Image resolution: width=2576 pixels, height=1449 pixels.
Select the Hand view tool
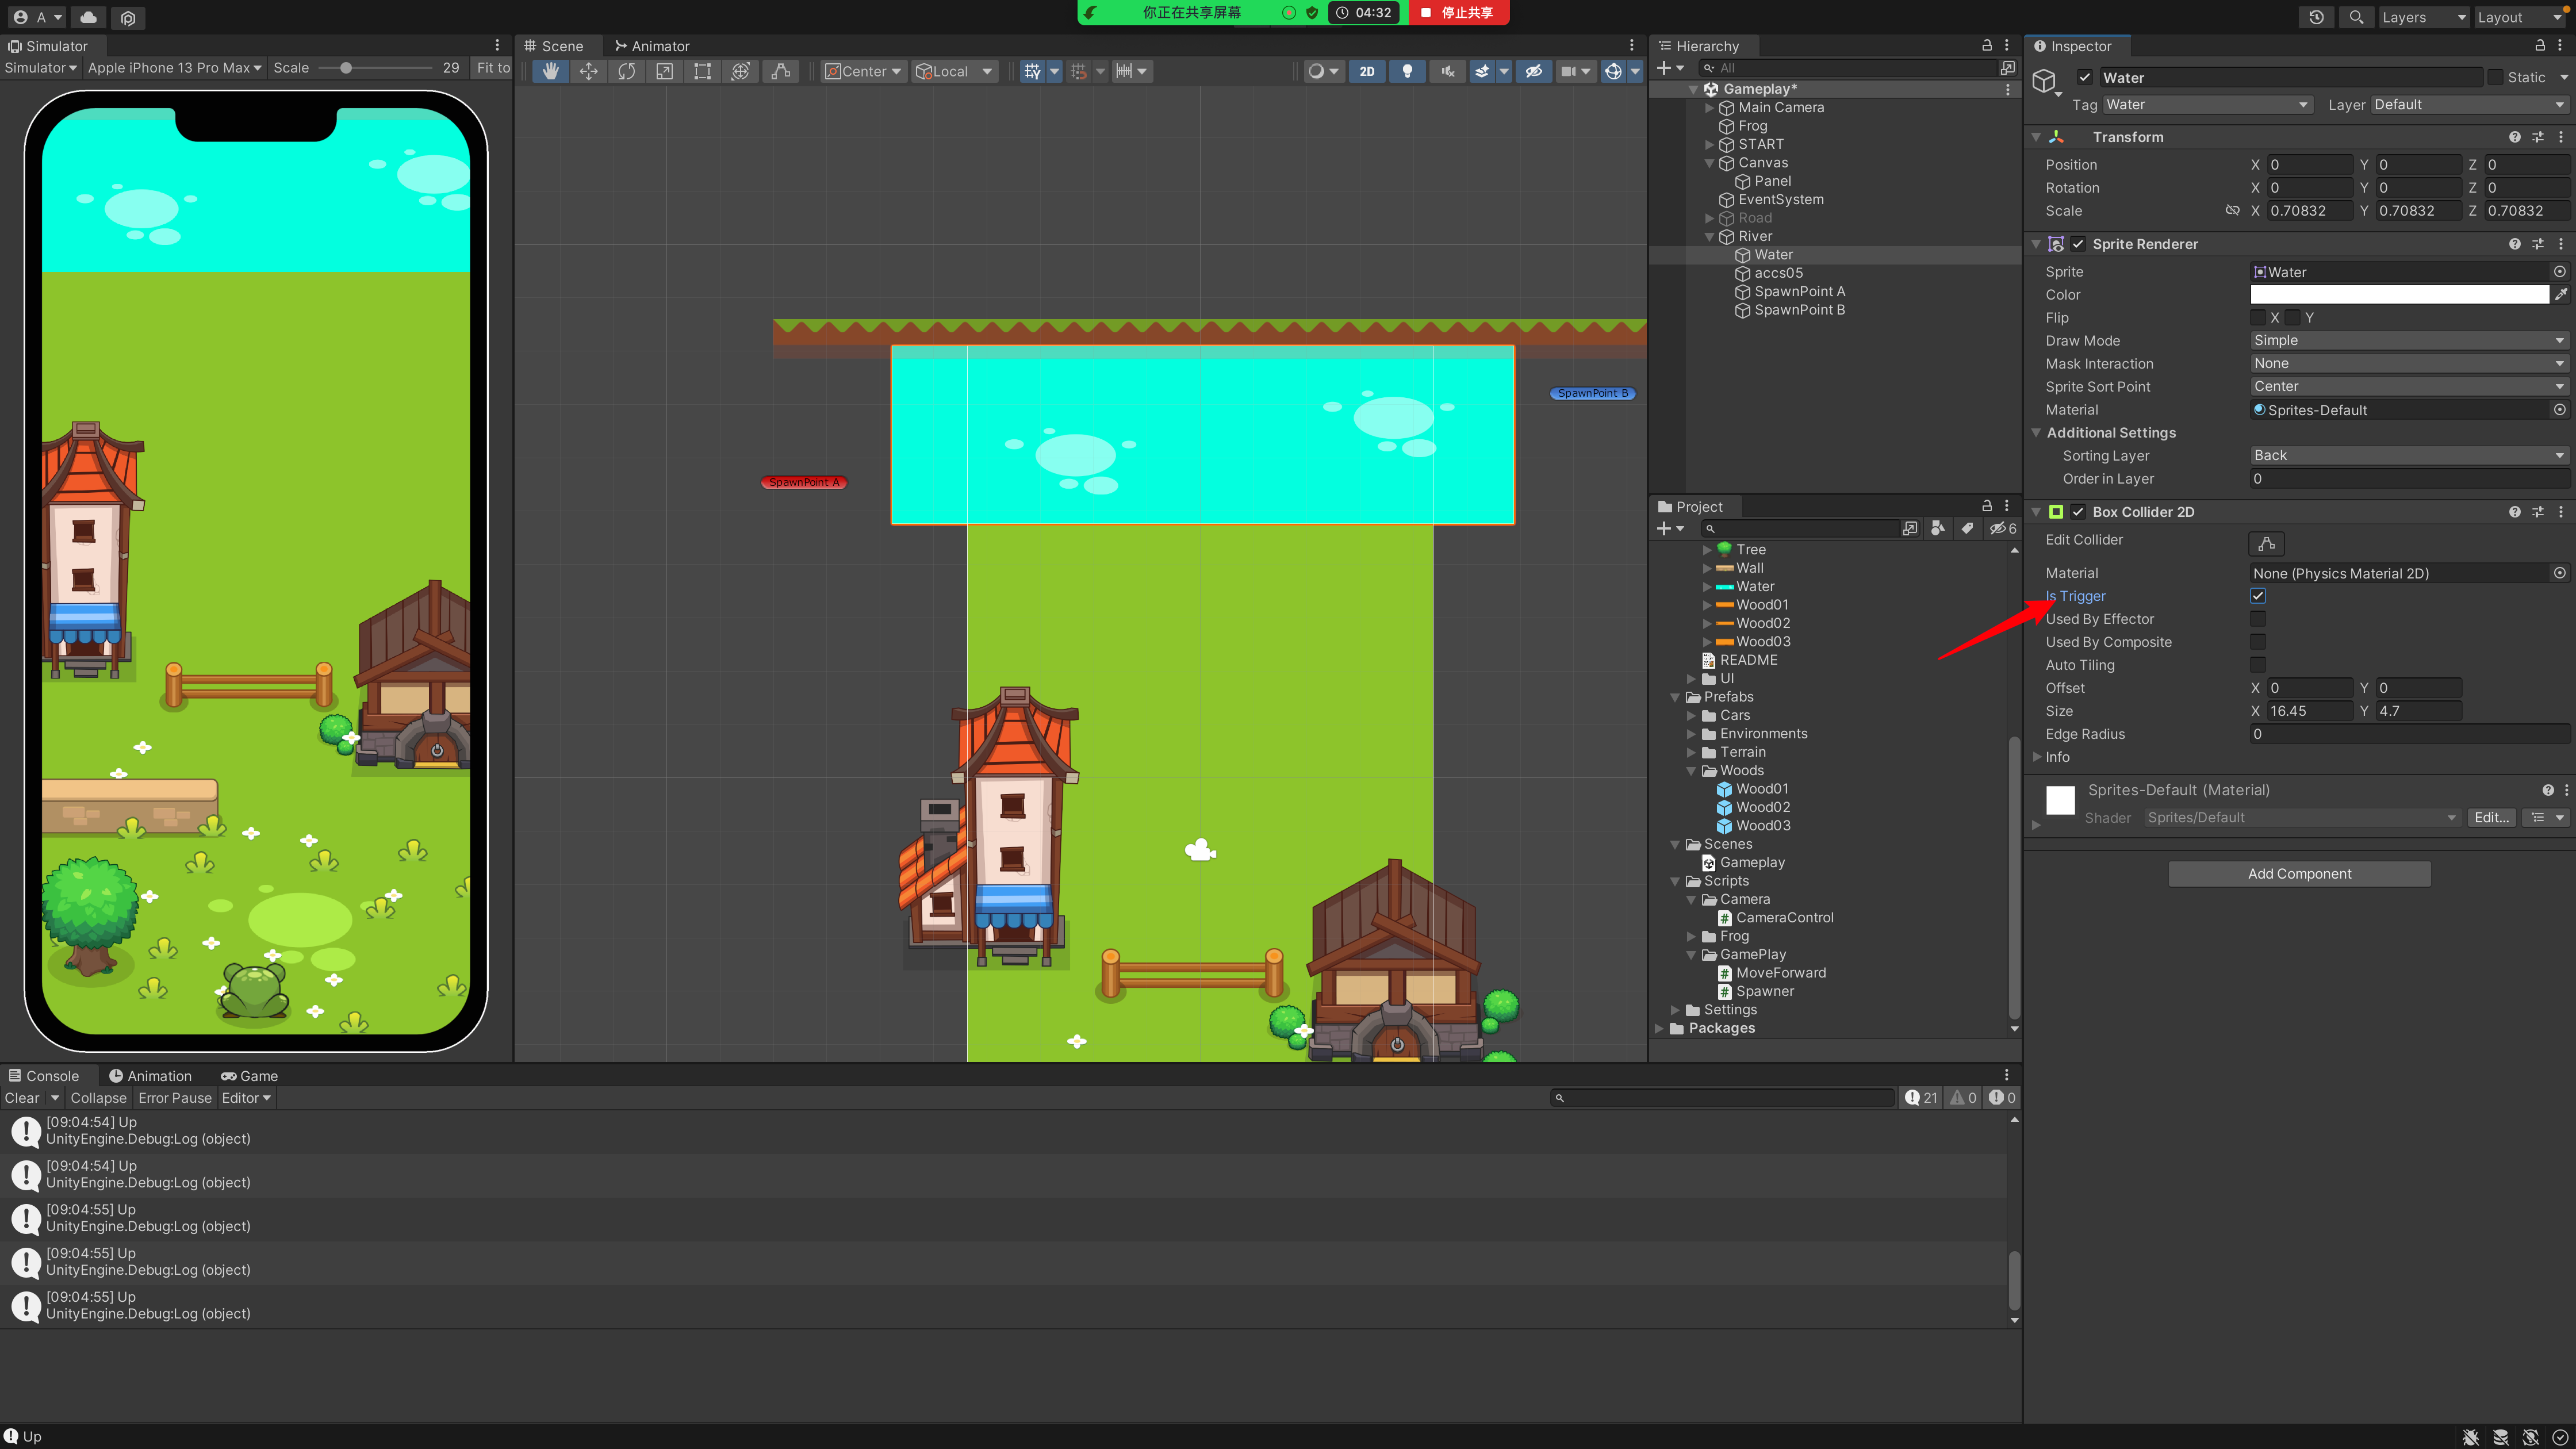pyautogui.click(x=550, y=71)
